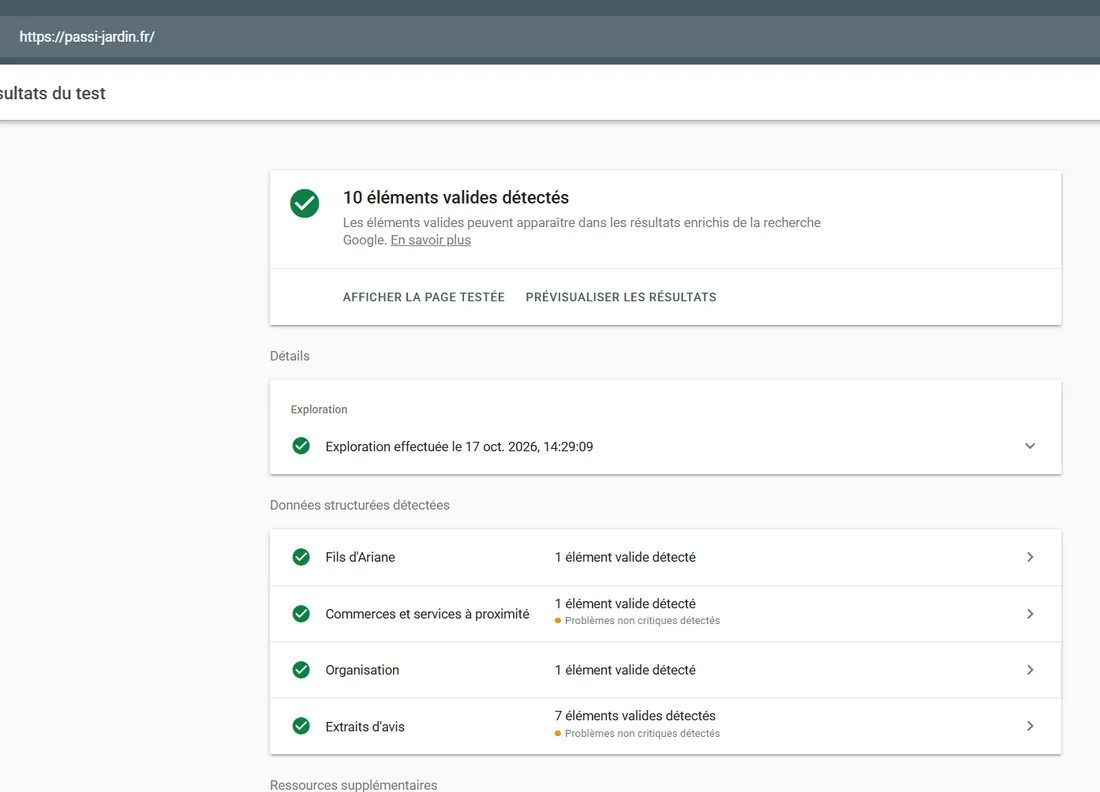The image size is (1100, 792).
Task: Click the tested URL passi-jardin.fr
Action: tap(87, 37)
